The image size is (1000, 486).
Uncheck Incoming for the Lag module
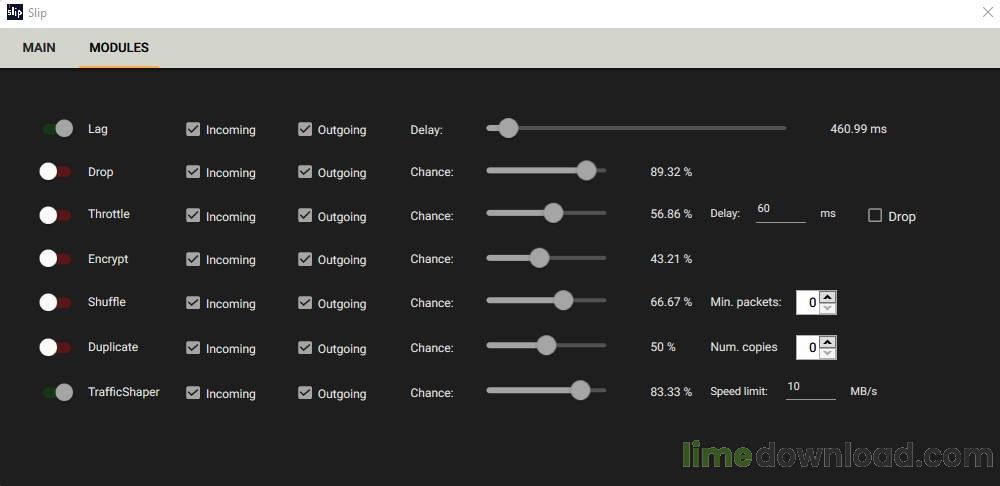coord(193,129)
